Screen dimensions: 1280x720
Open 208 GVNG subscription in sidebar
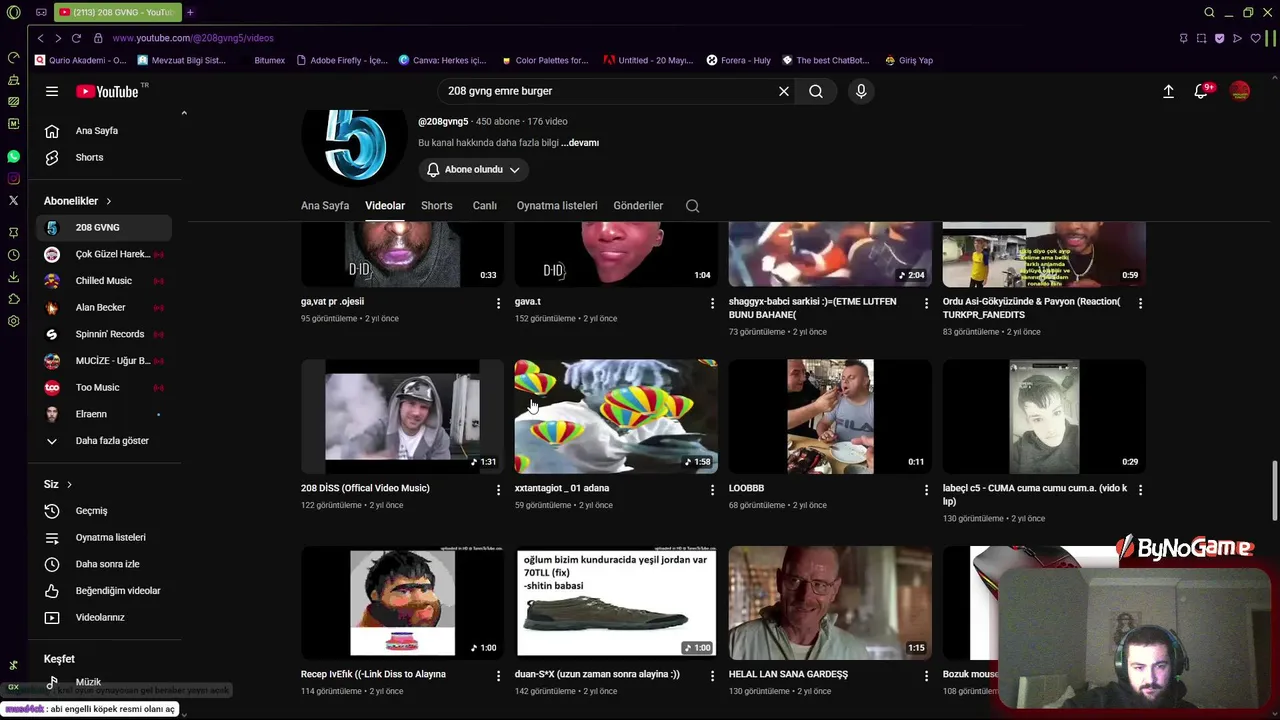point(104,228)
